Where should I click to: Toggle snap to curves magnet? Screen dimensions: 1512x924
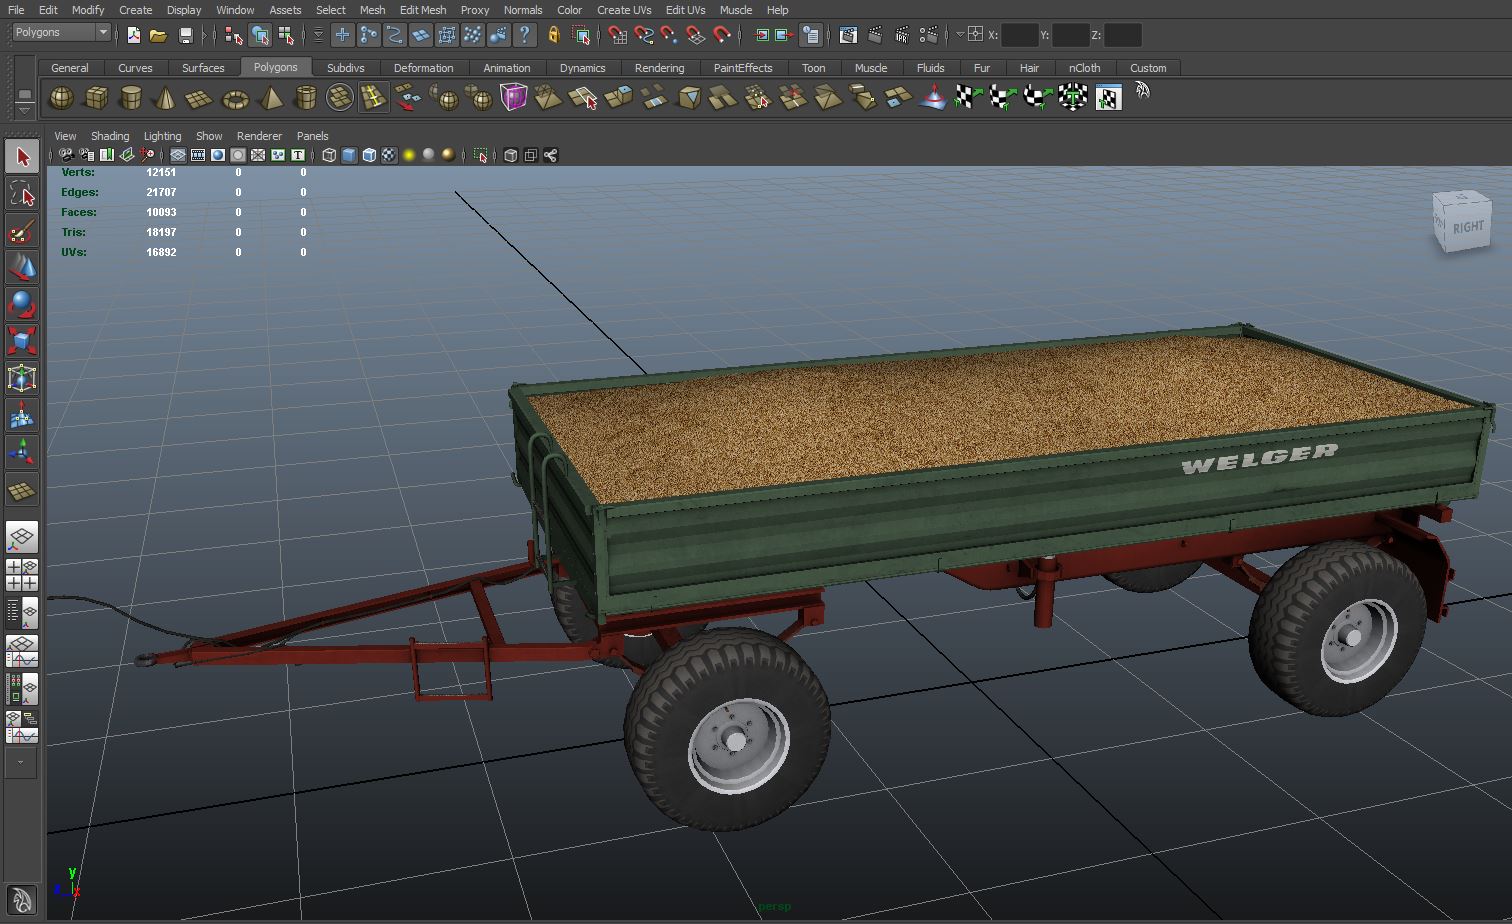[644, 35]
